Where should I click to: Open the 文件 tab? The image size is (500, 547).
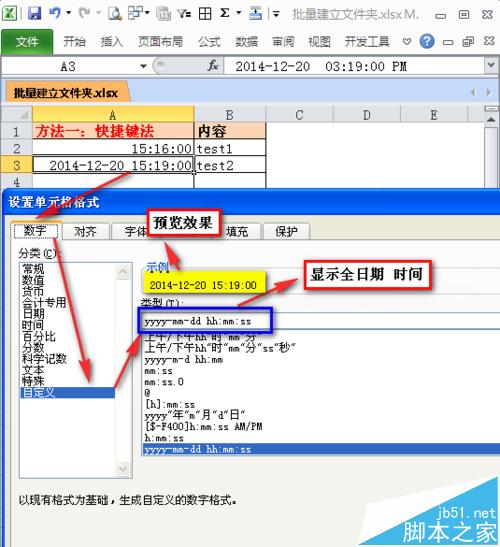click(27, 42)
